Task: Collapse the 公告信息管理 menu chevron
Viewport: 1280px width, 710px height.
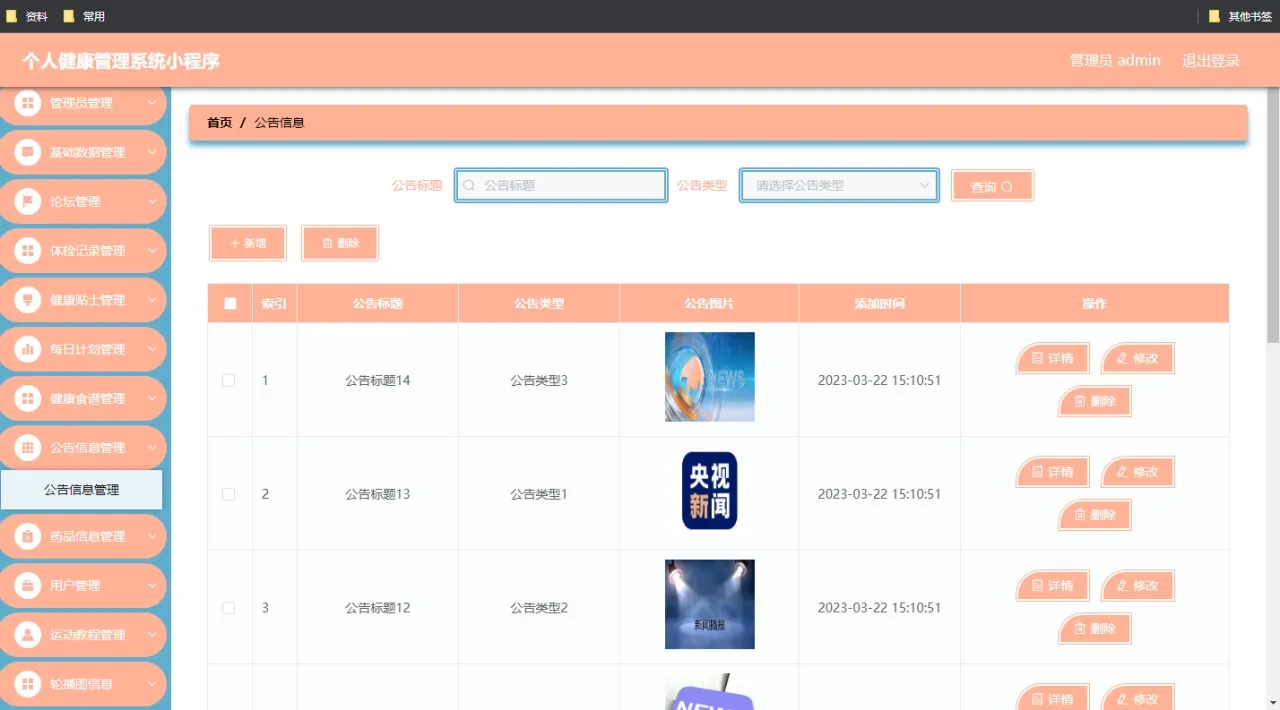Action: coord(152,447)
